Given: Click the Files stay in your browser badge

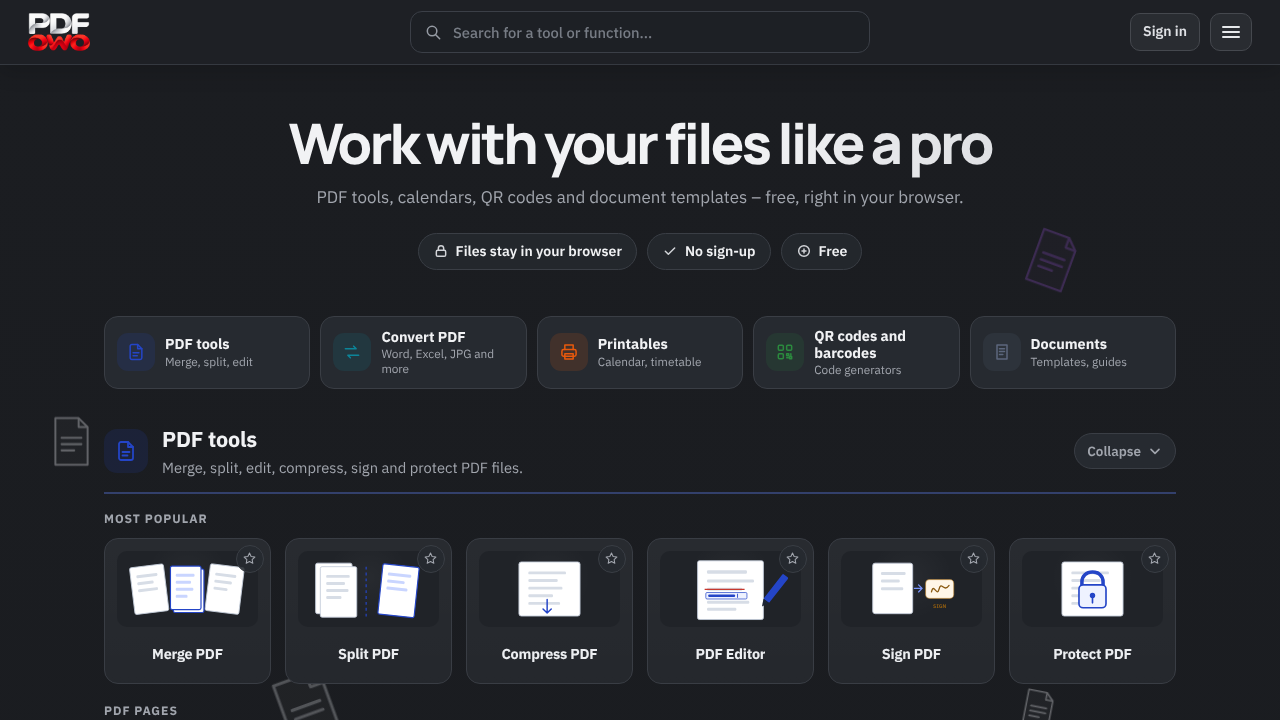Looking at the screenshot, I should point(527,251).
